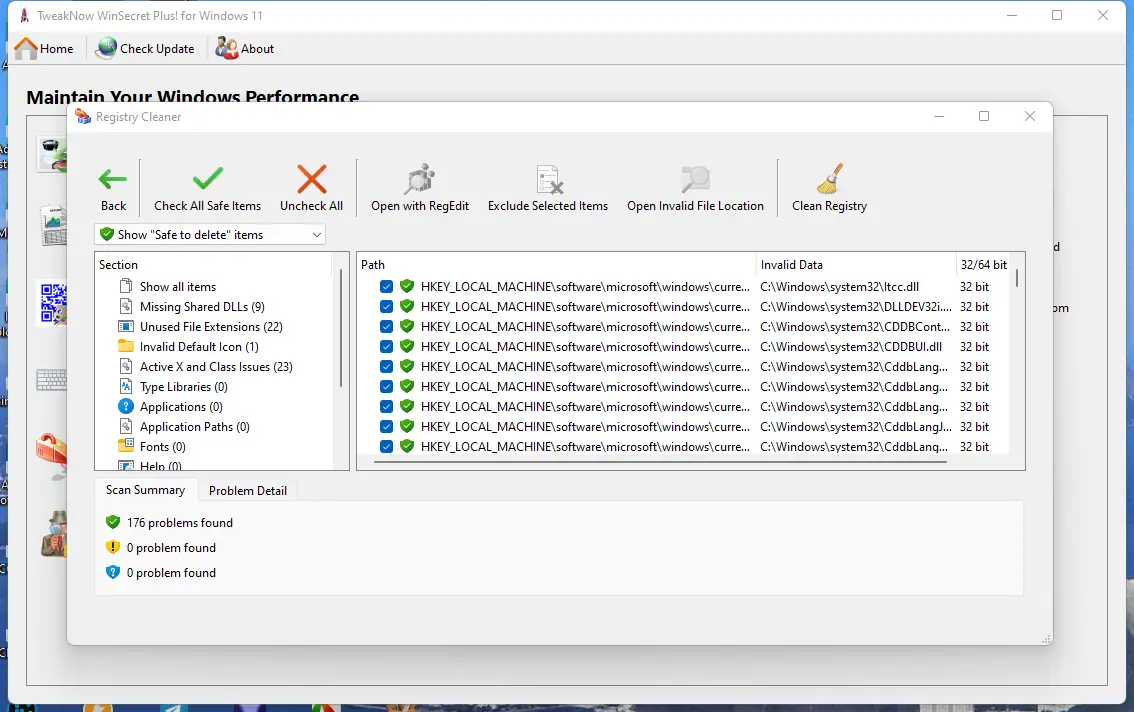Select Active X and Class Issues (23)
This screenshot has width=1134, height=712.
click(216, 367)
